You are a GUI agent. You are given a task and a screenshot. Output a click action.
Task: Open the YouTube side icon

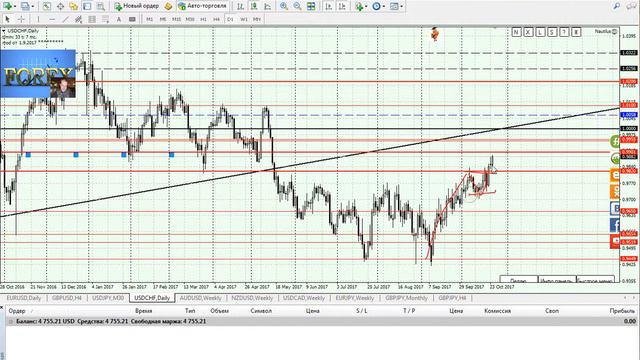point(615,242)
